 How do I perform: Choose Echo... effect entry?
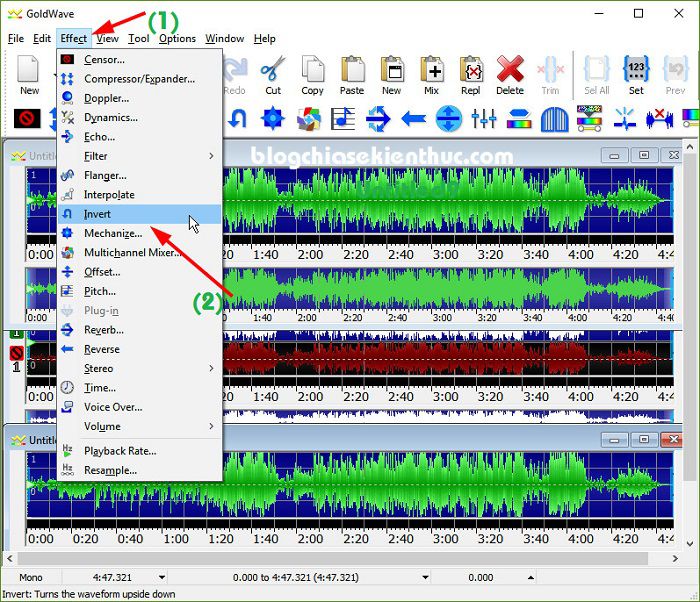click(139, 137)
